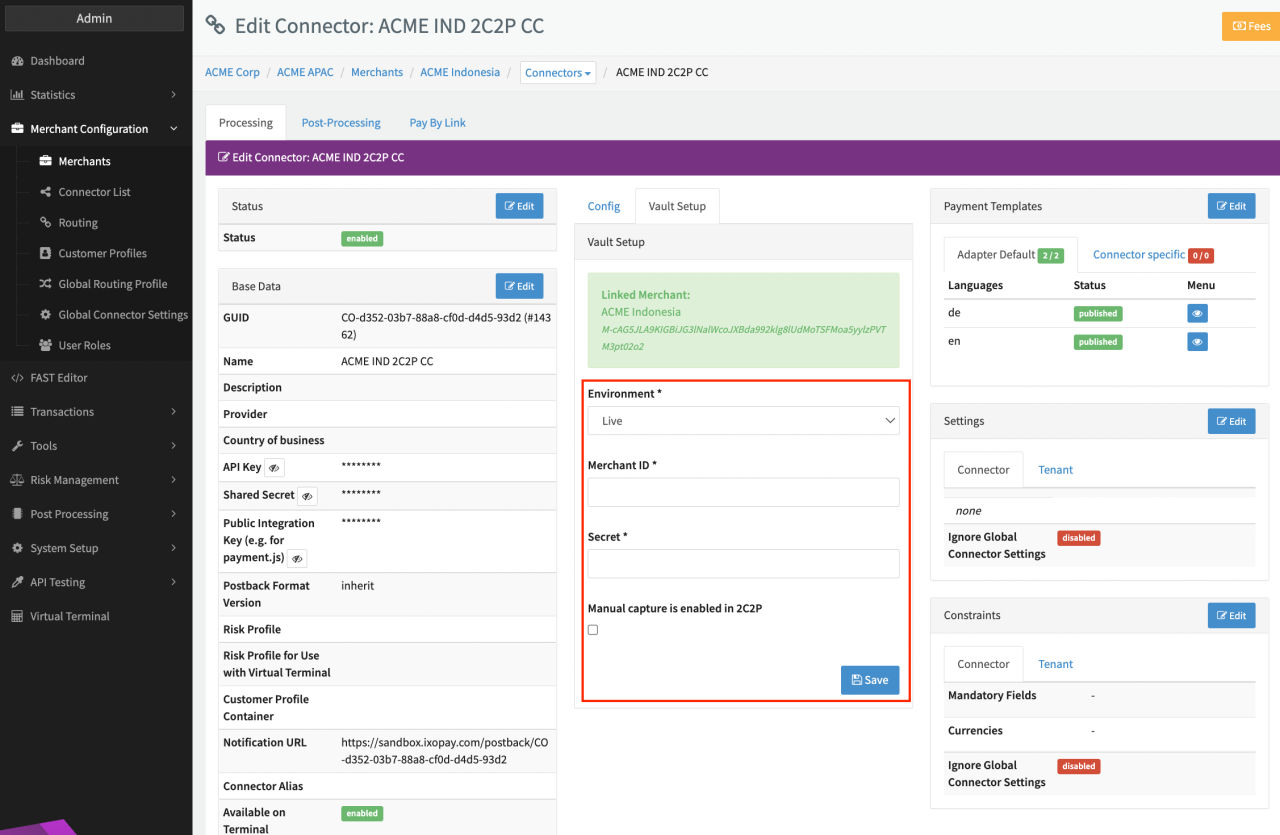
Task: Open the ACME APAC breadcrumb link
Action: [305, 72]
